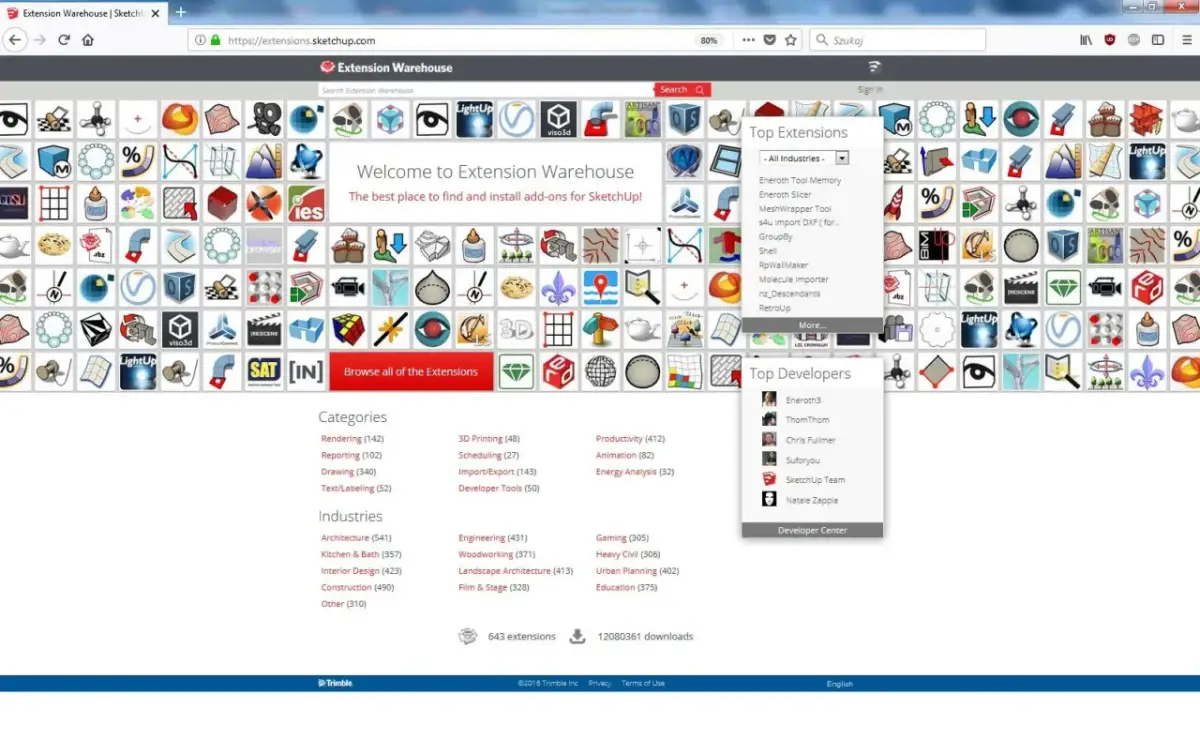Open a new browser tab
This screenshot has height=739, width=1200.
(x=181, y=12)
